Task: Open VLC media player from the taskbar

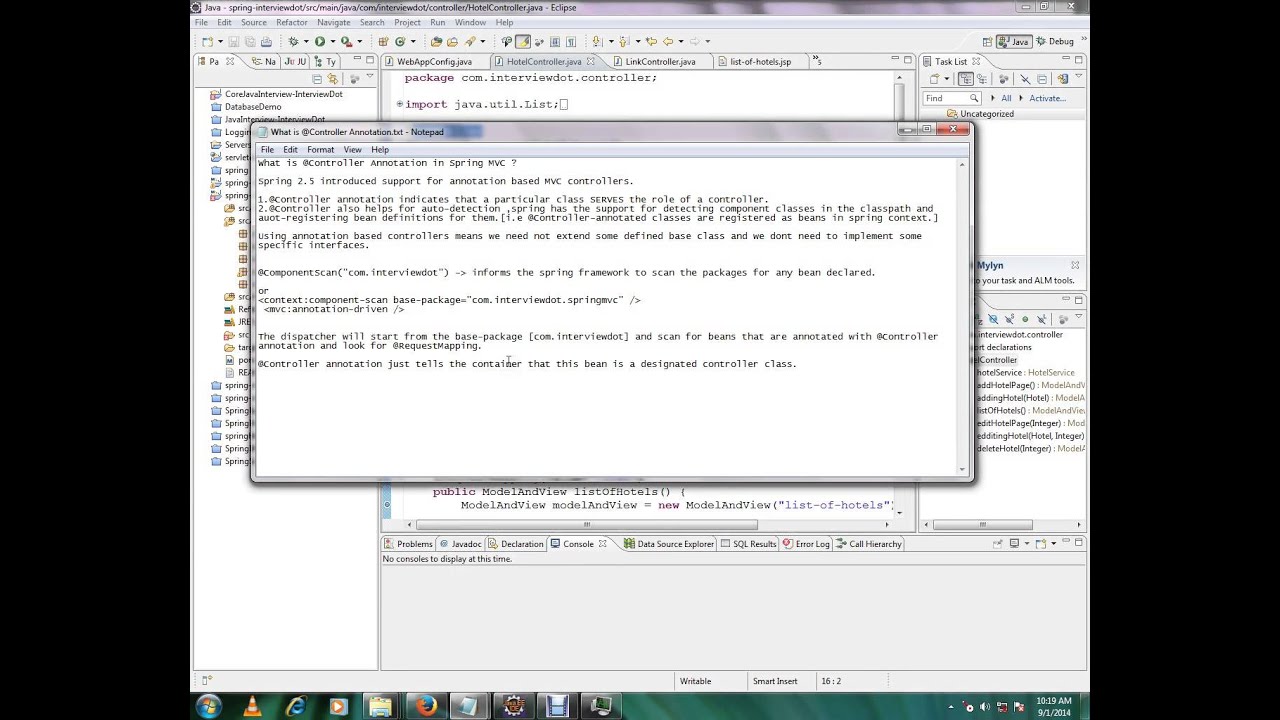Action: point(252,706)
